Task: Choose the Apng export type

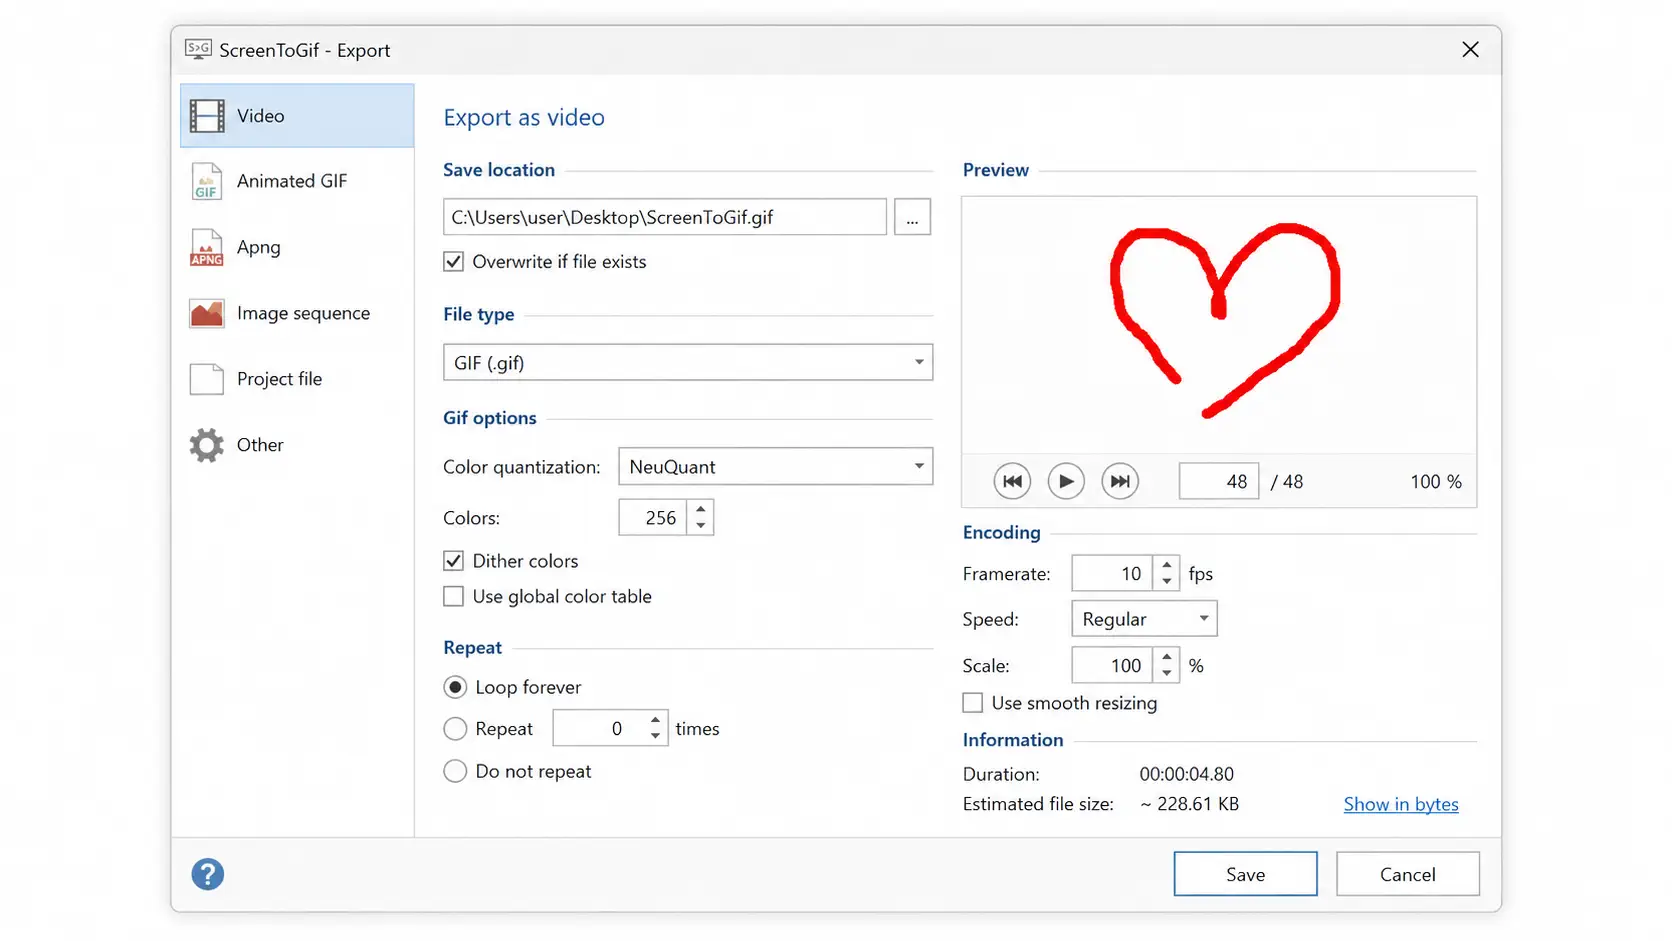Action: tap(297, 247)
